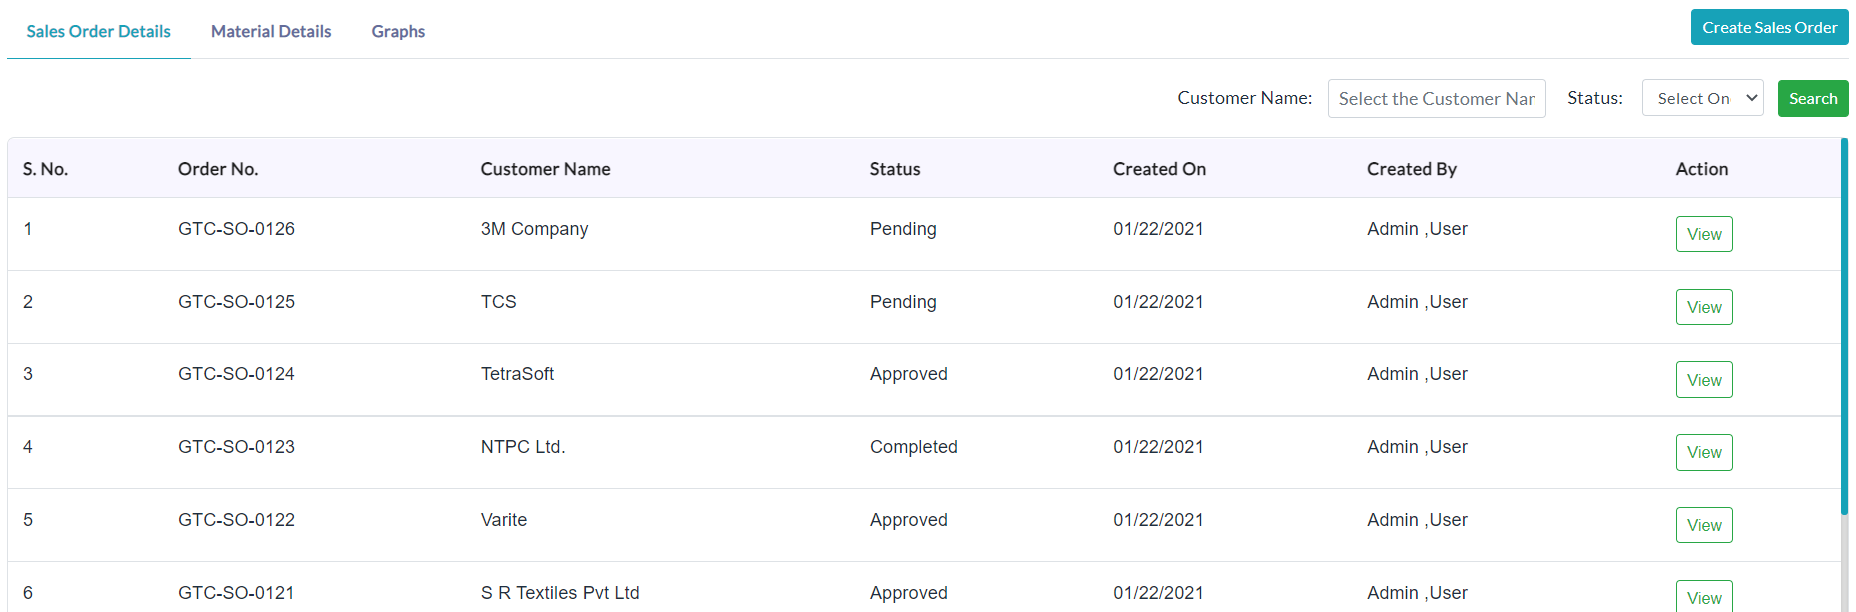View order GTC-SO-0125 for TCS
Screen dimensions: 1856x612
point(1704,307)
